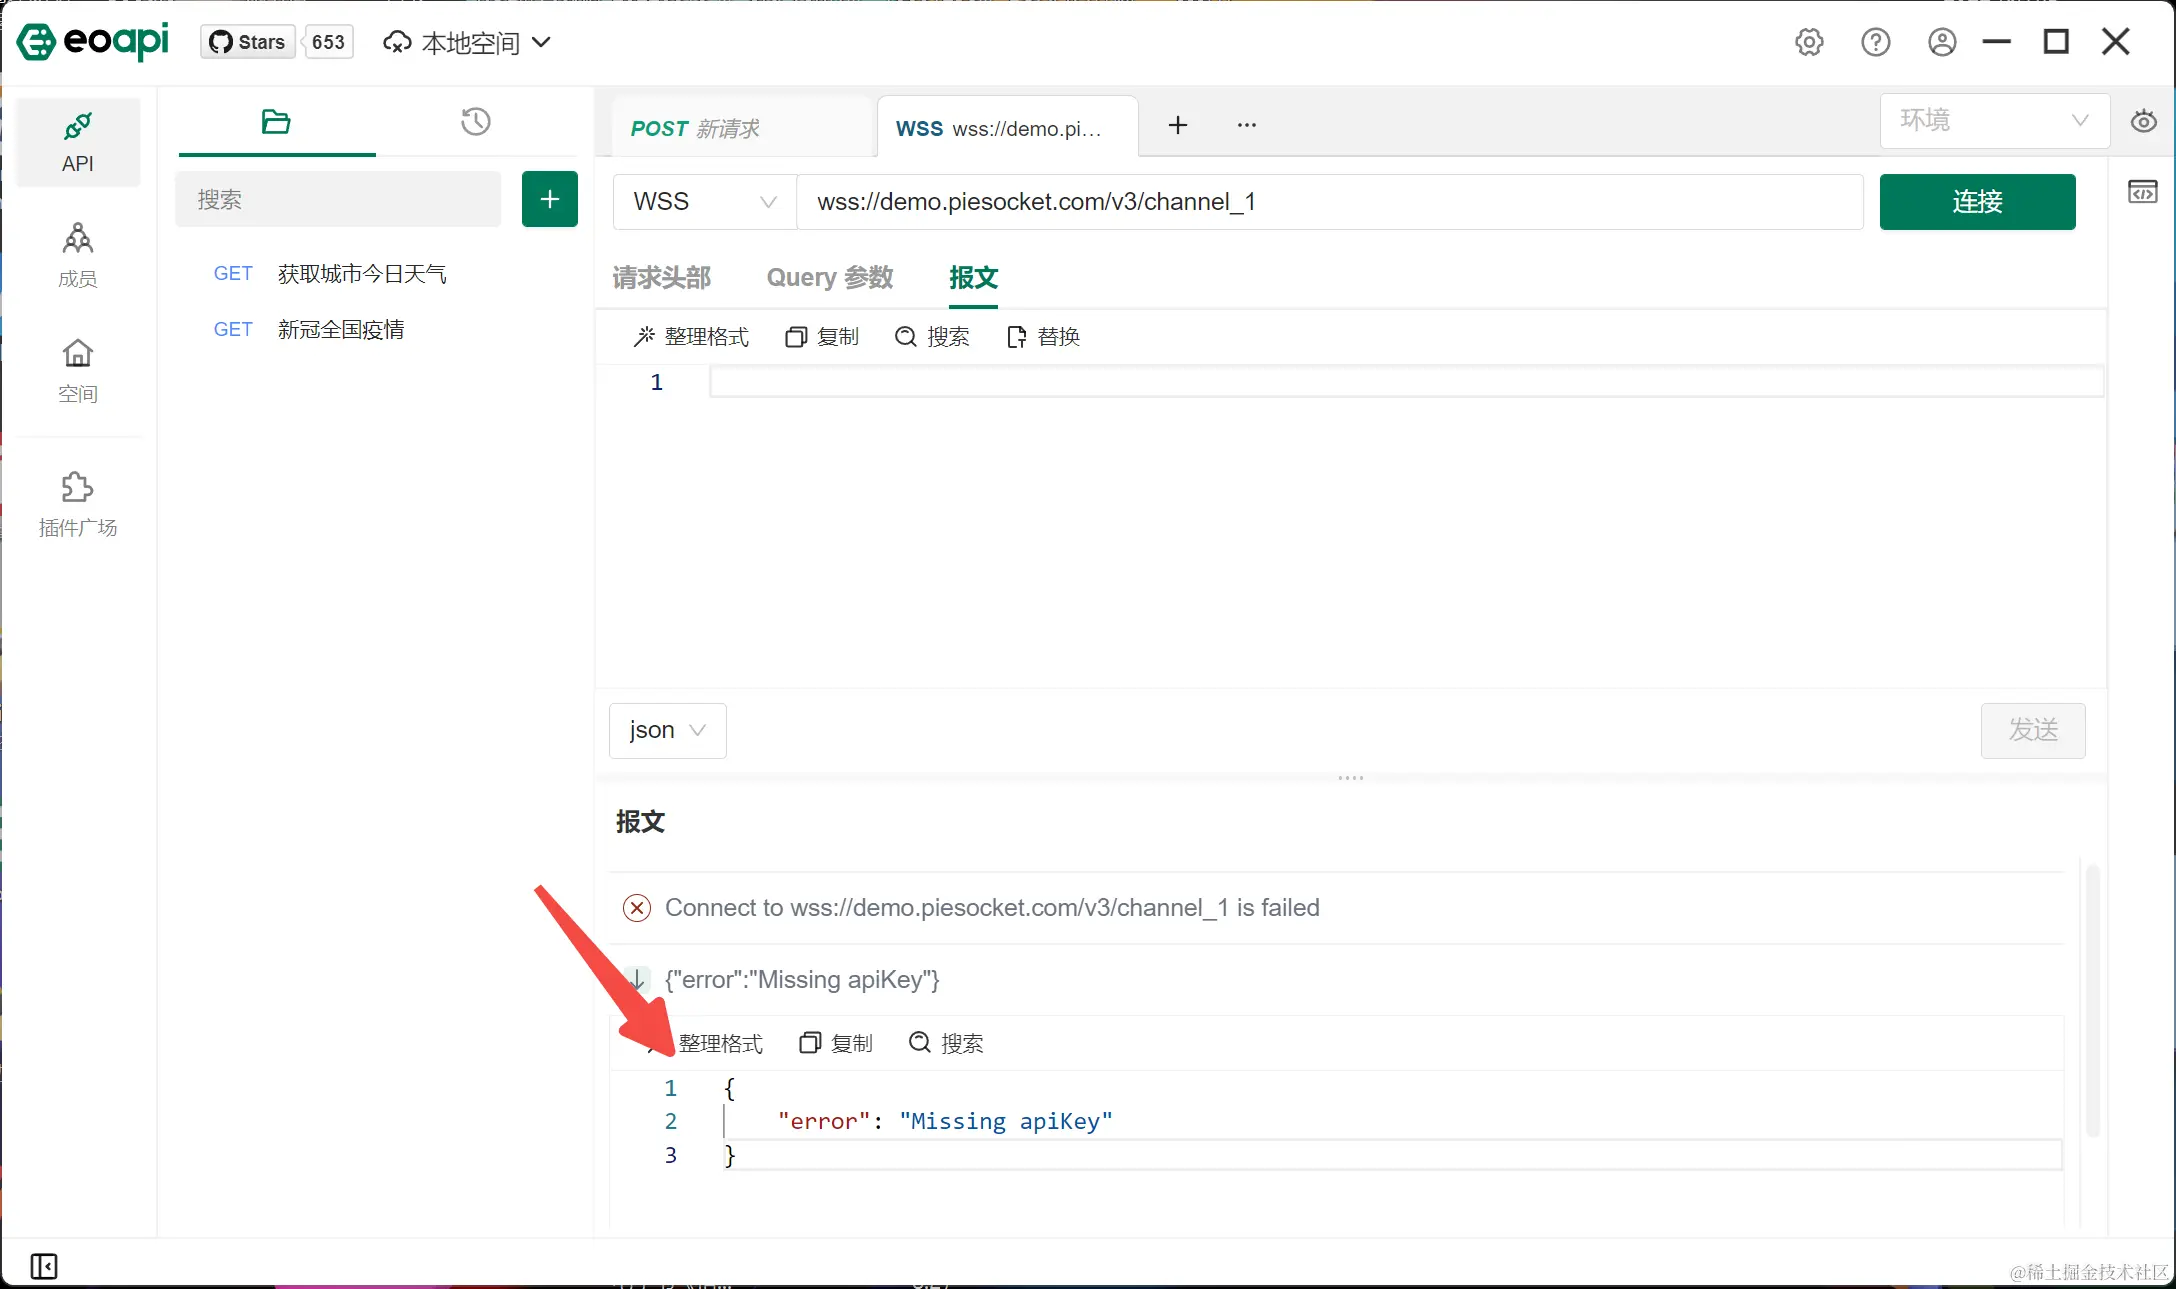
Task: Open the history clock tab in sidebar
Action: click(475, 122)
